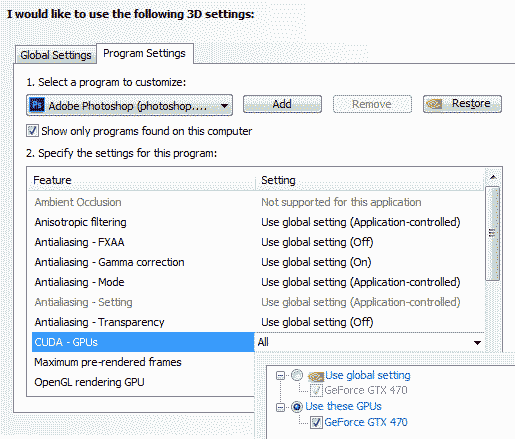Screen dimensions: 515x439
Task: Collapse the Use global setting tree node
Action: pos(280,376)
